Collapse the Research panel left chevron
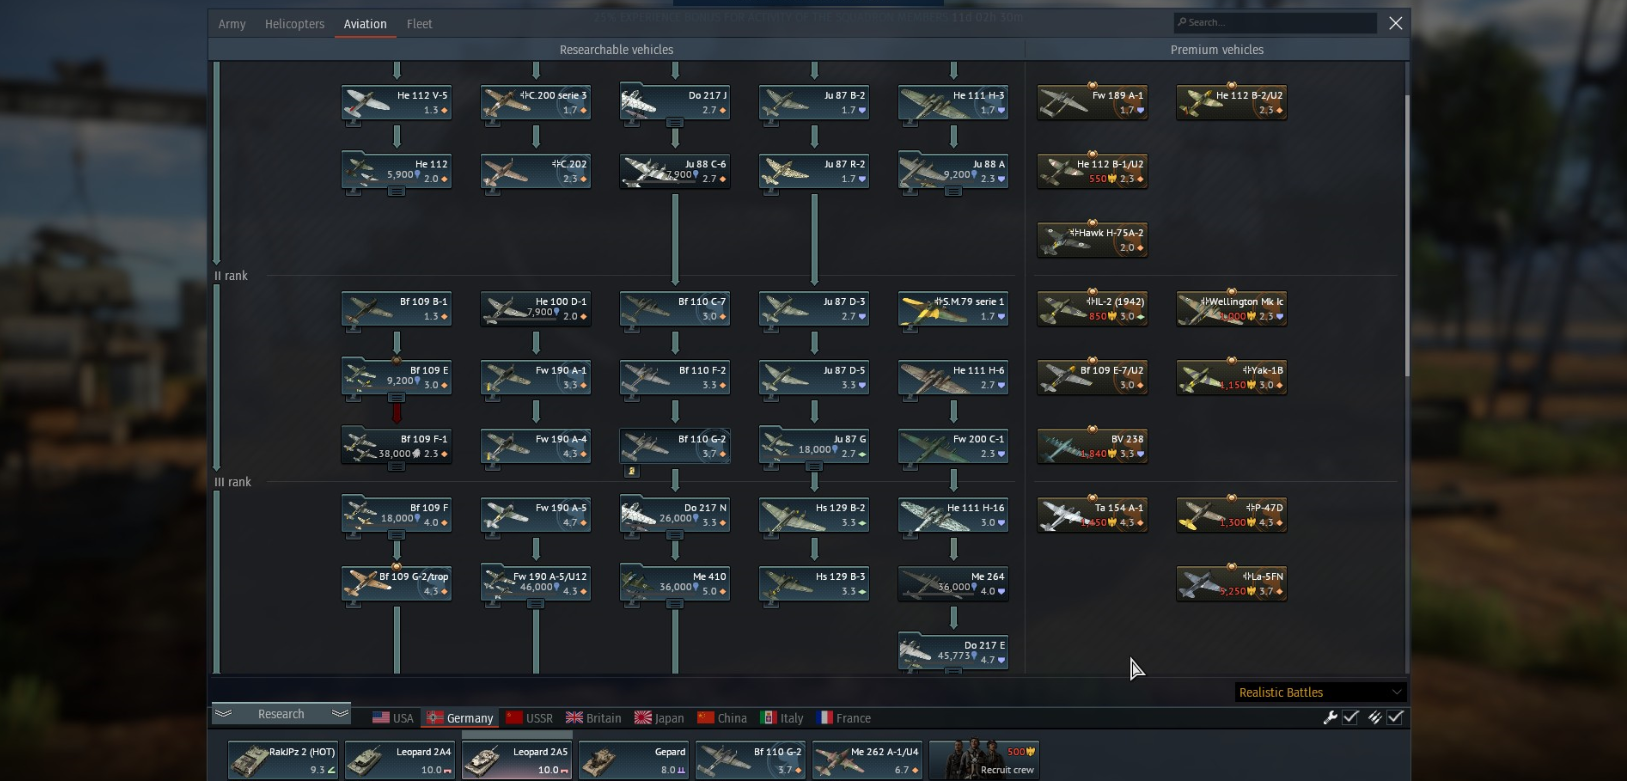Viewport: 1627px width, 781px height. (x=224, y=714)
